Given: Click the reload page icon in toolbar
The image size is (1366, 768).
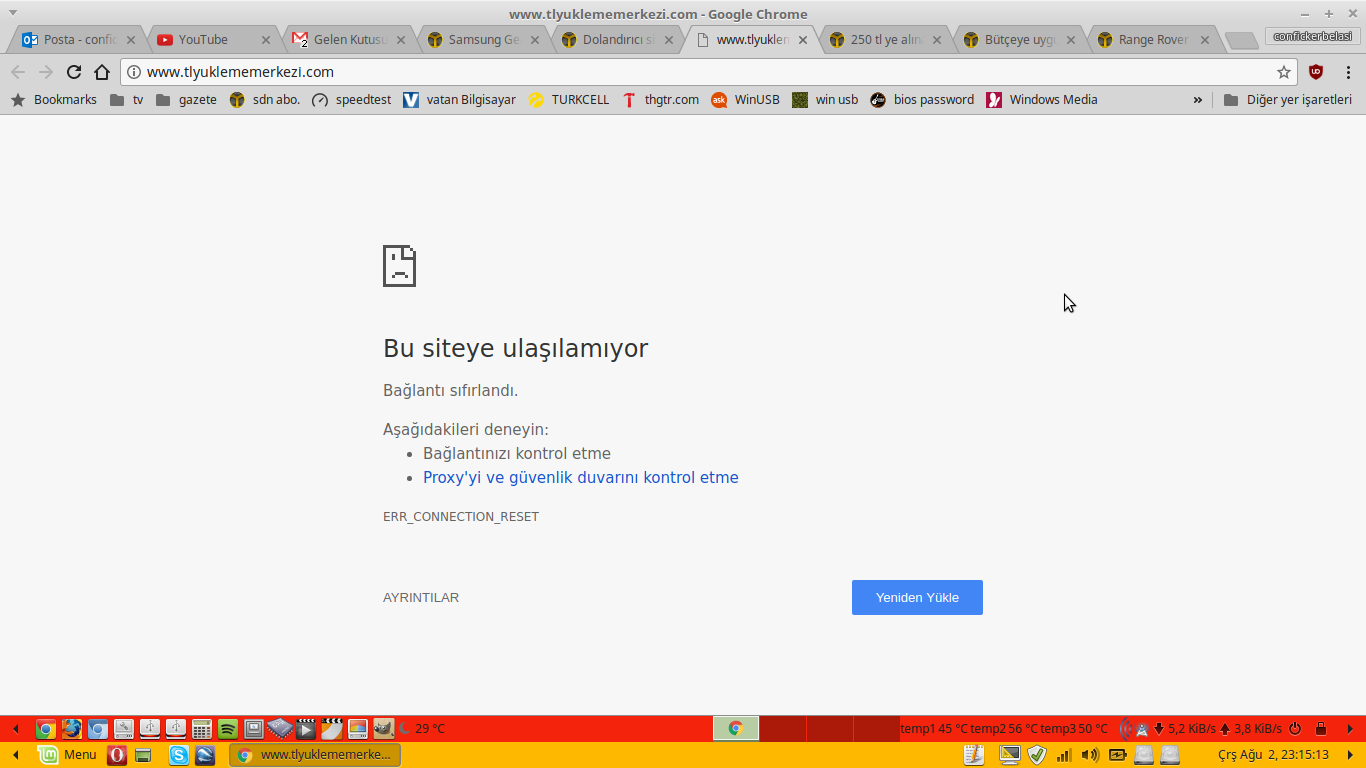Looking at the screenshot, I should click(x=73, y=72).
